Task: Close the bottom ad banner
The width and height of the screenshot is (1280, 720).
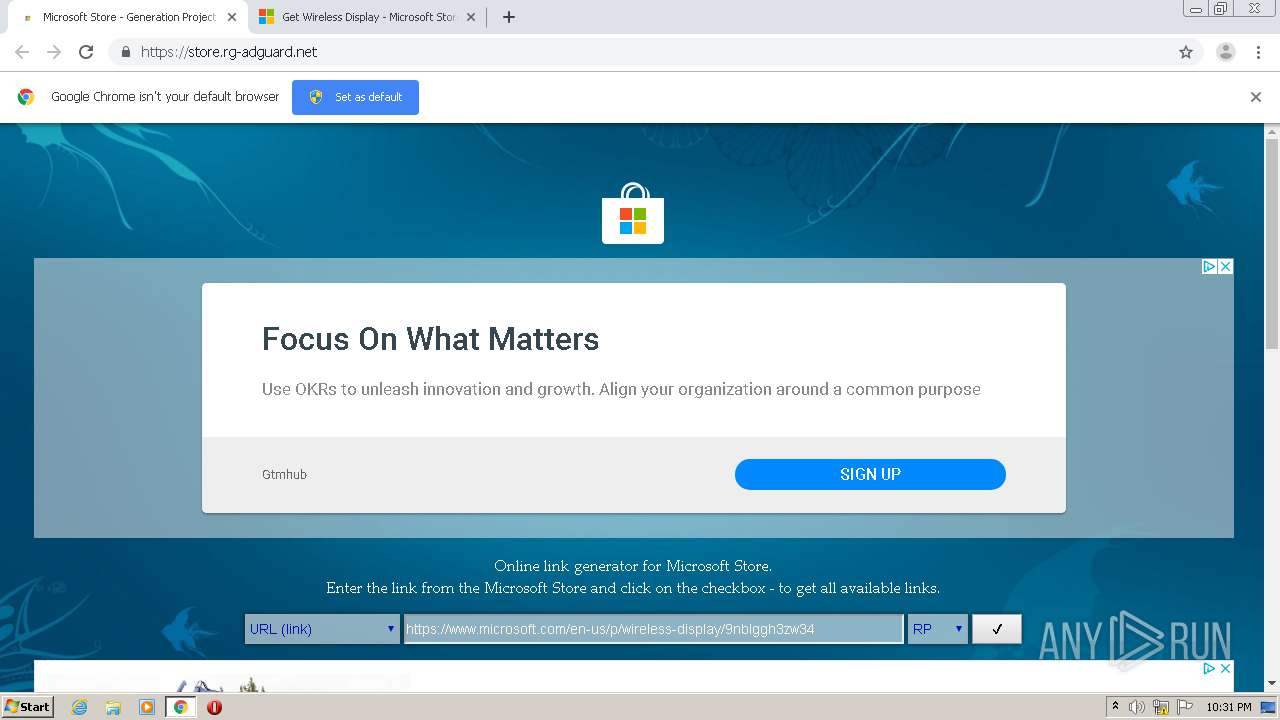Action: [x=1225, y=668]
